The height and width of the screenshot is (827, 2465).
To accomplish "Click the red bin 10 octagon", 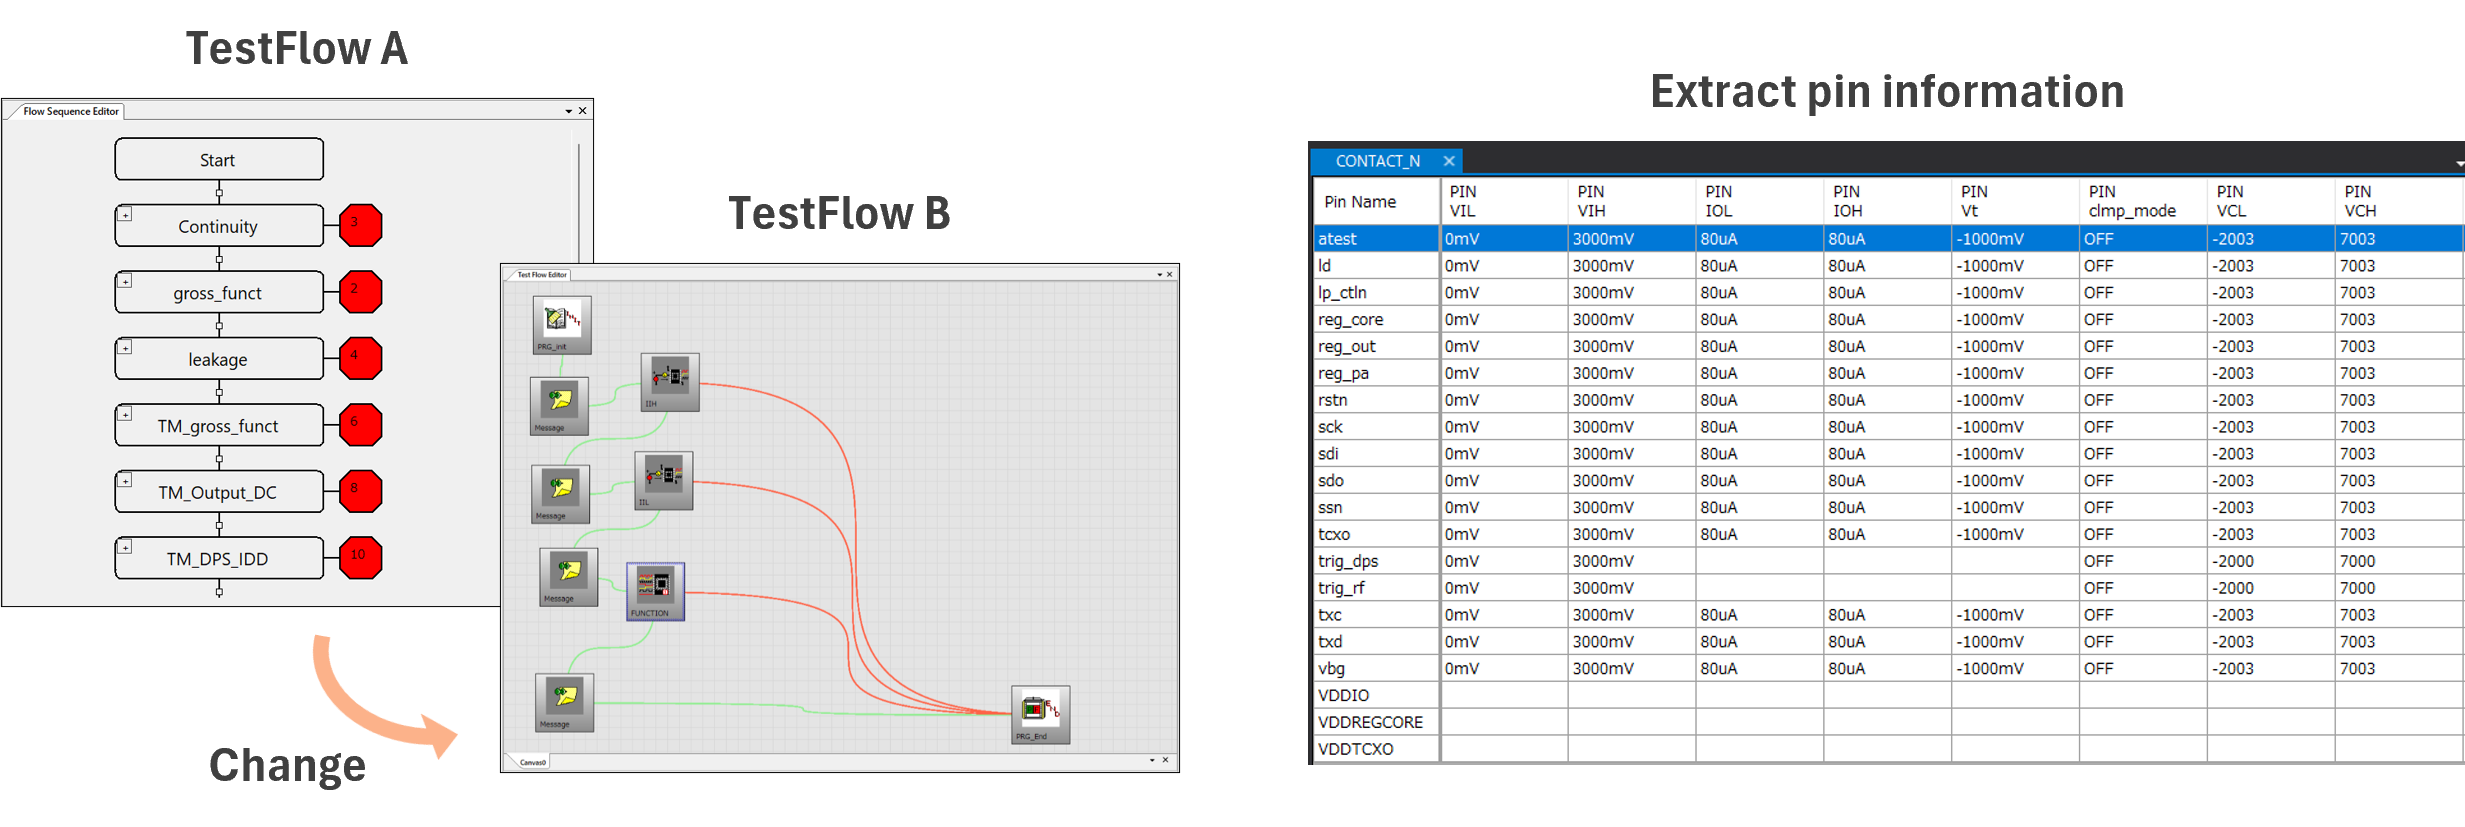I will (360, 557).
